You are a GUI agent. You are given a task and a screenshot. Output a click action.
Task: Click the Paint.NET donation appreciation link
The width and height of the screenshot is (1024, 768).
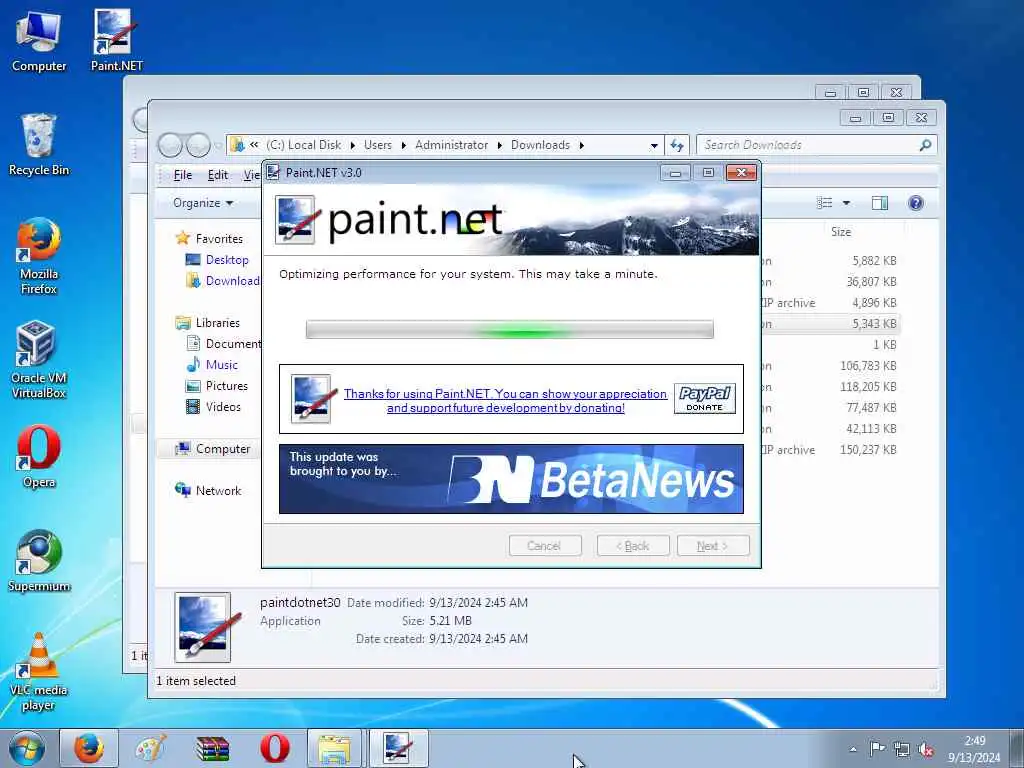click(x=505, y=401)
